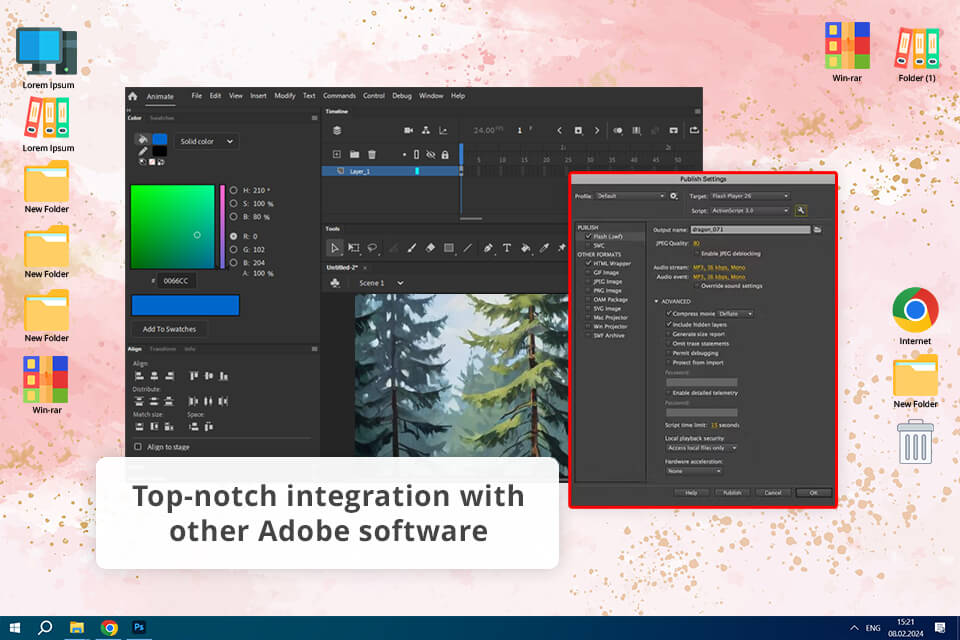Click the Timeline layers view icon
Viewport: 960px width, 640px height.
[337, 130]
